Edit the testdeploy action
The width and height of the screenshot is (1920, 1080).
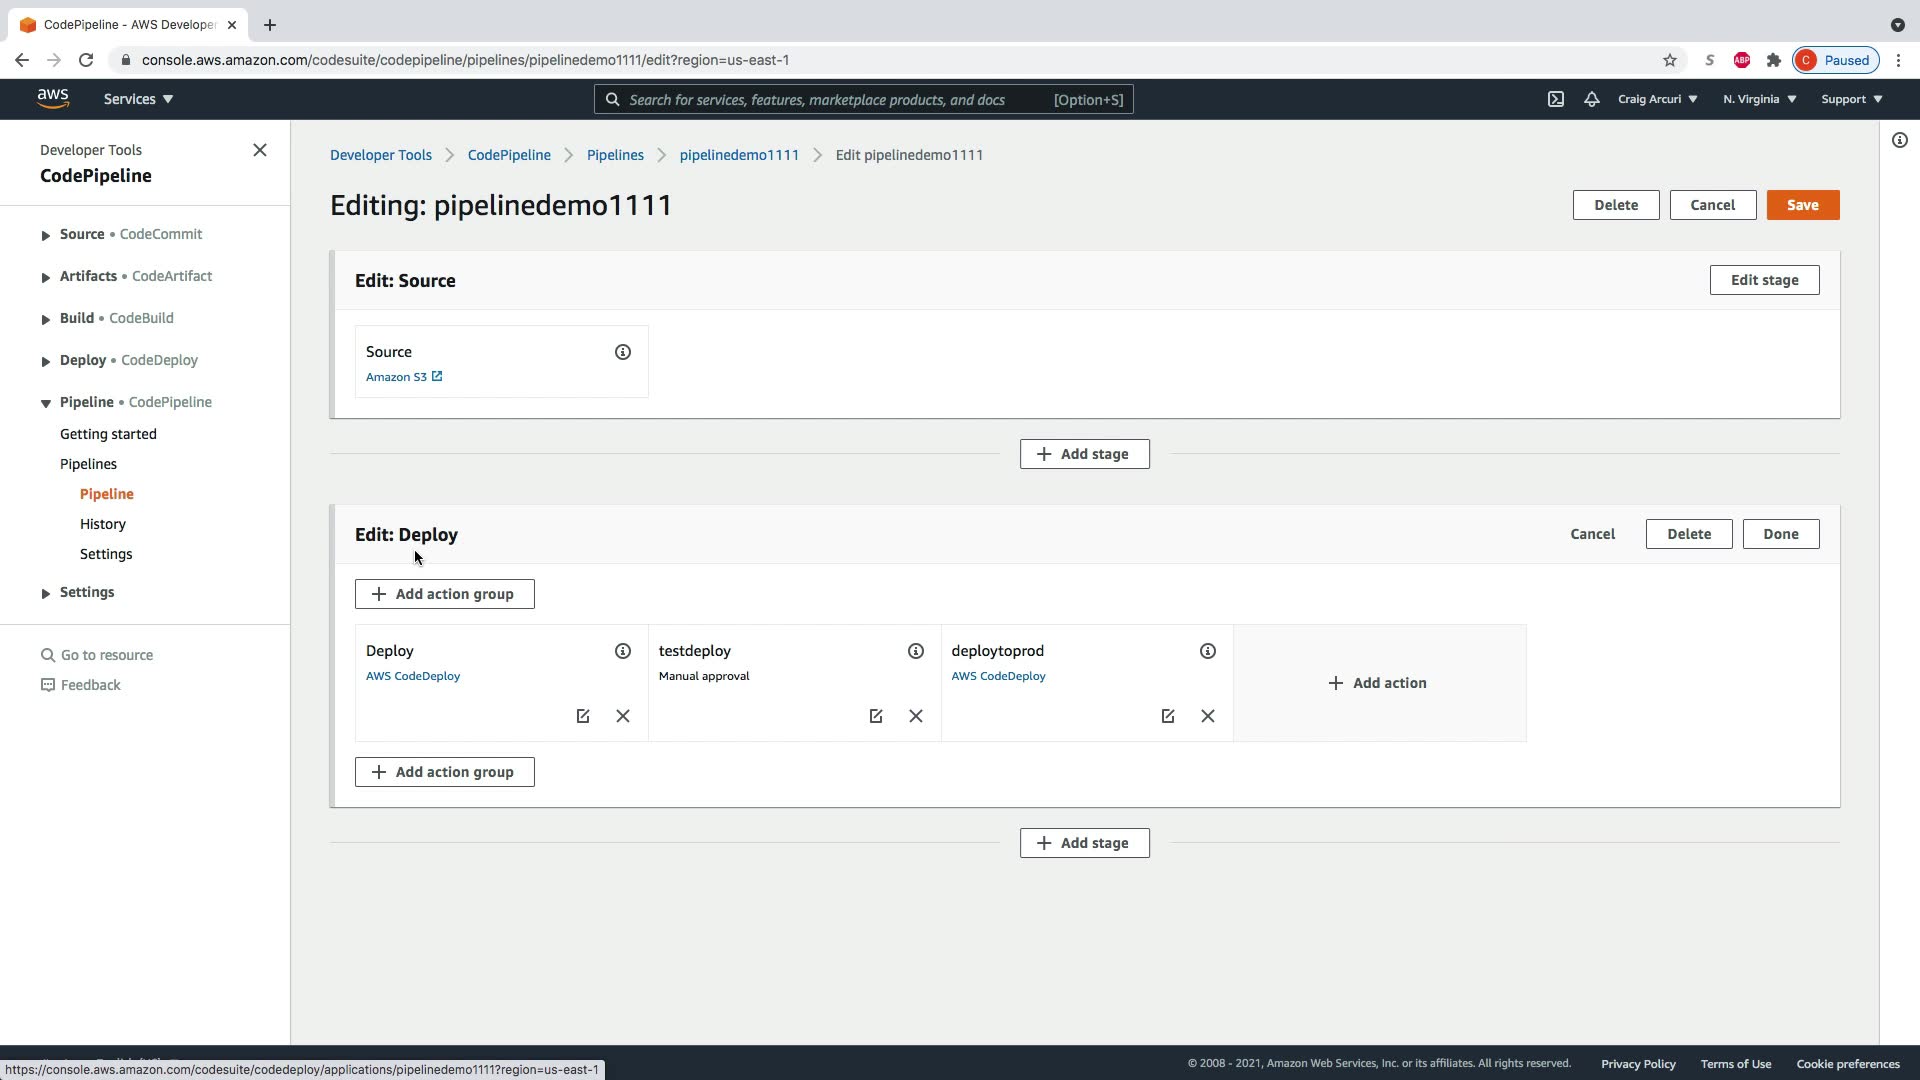click(x=875, y=716)
